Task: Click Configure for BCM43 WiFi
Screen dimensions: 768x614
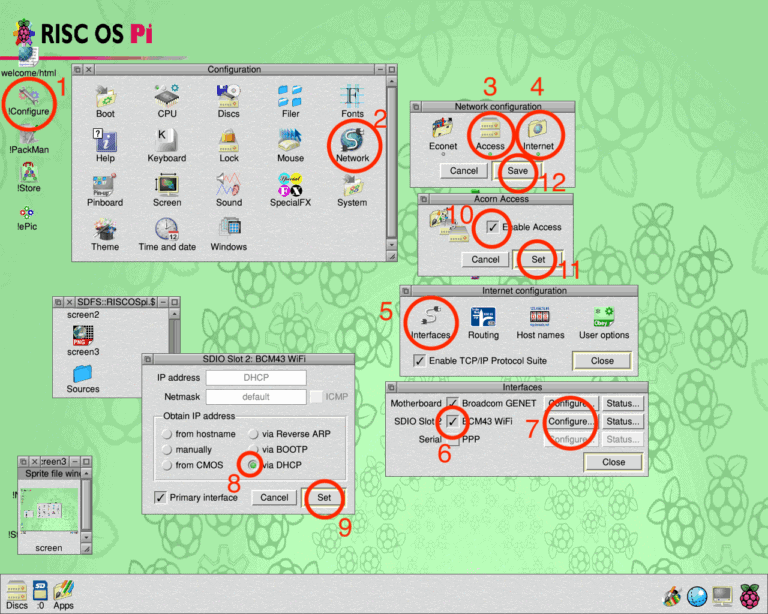Action: 571,421
